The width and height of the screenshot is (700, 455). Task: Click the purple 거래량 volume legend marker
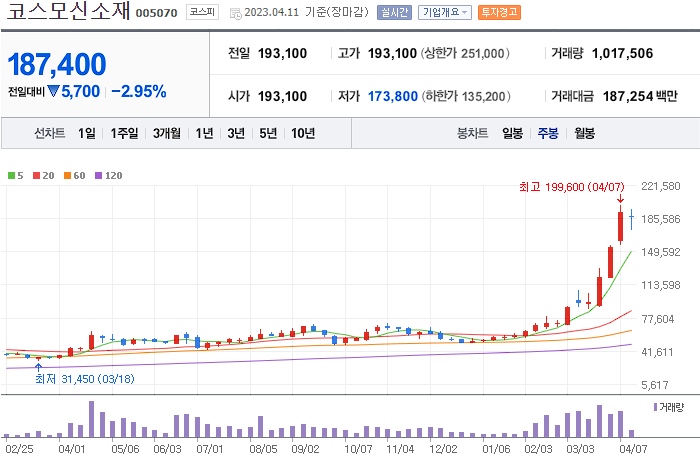click(655, 407)
